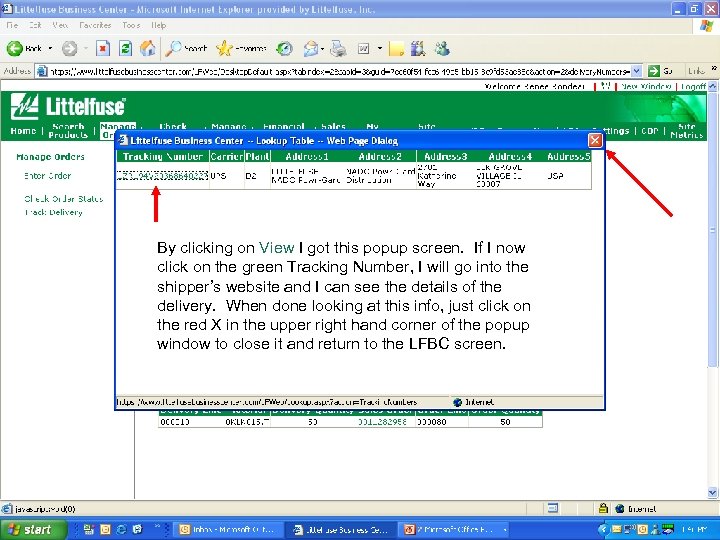Click the green sales order number link in the table
Screen dimensions: 720x540
tap(382, 422)
